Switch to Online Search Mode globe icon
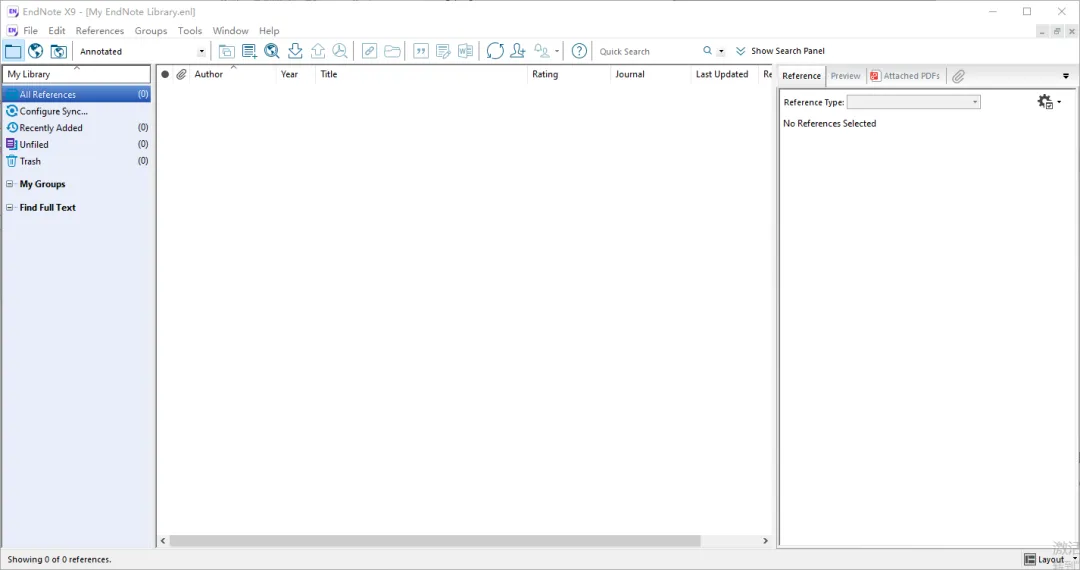 36,51
